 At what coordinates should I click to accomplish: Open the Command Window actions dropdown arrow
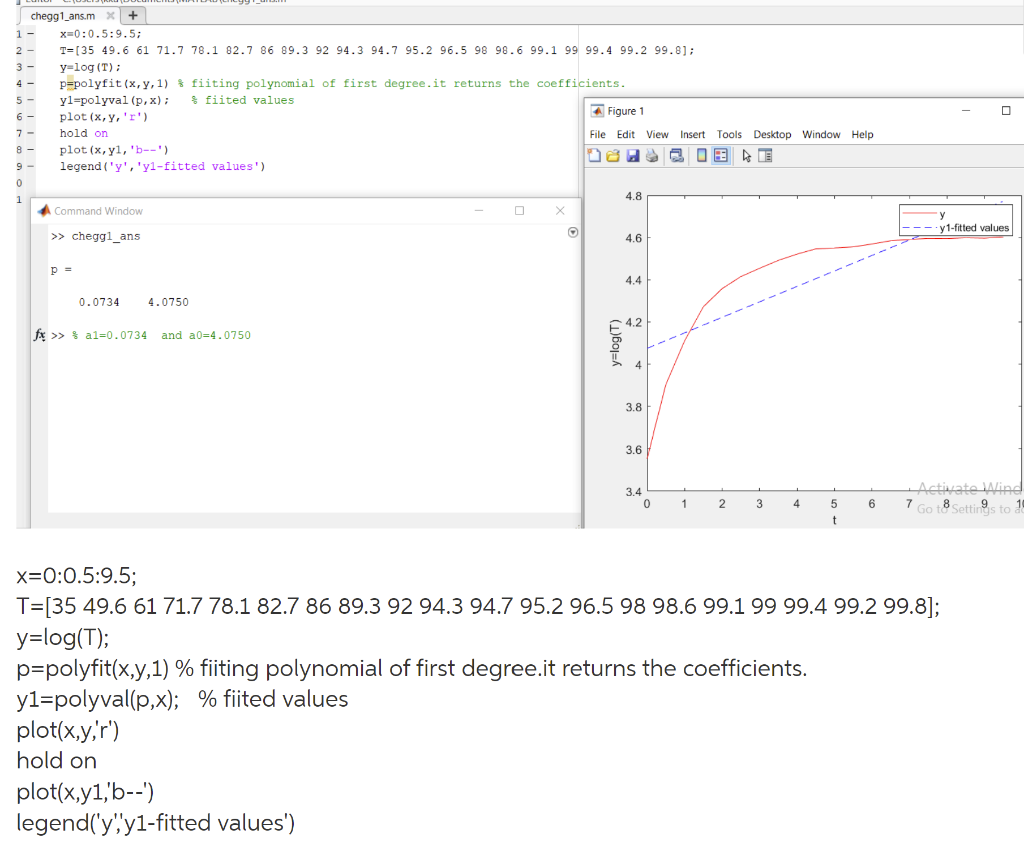point(573,232)
